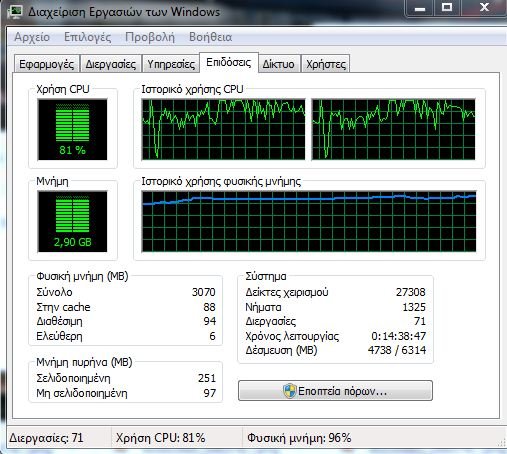Click the Φυσική μνήμη (MB) group label

point(82,276)
